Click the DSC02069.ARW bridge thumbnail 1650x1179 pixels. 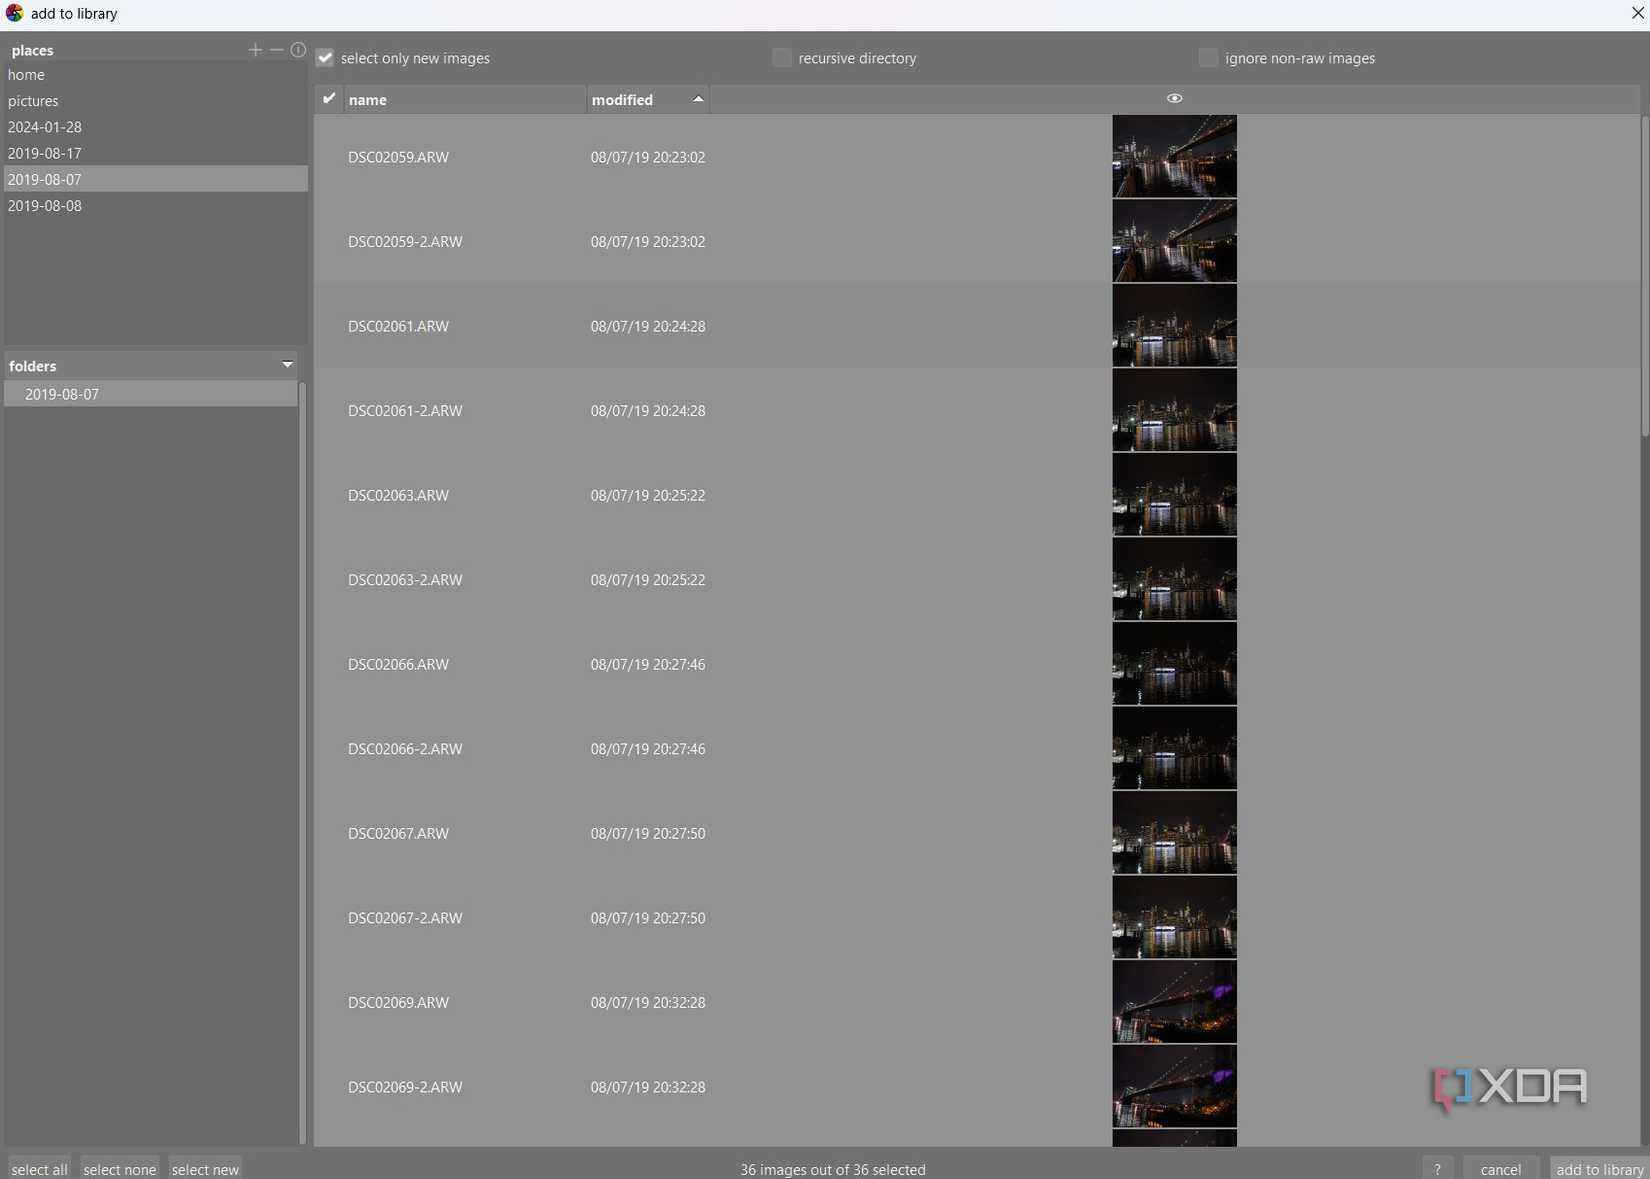coord(1174,1001)
